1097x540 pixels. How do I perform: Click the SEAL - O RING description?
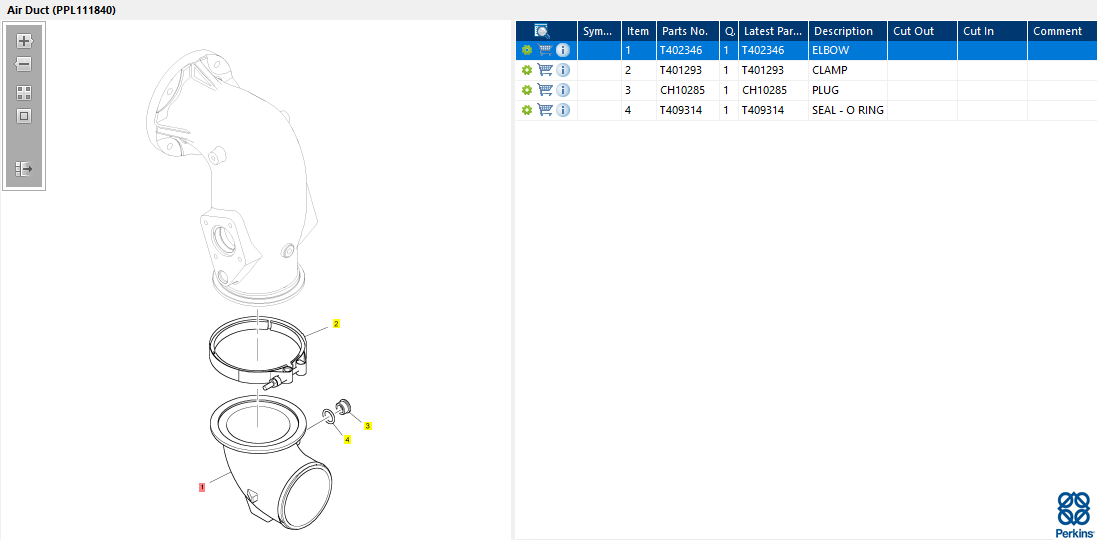pyautogui.click(x=848, y=110)
